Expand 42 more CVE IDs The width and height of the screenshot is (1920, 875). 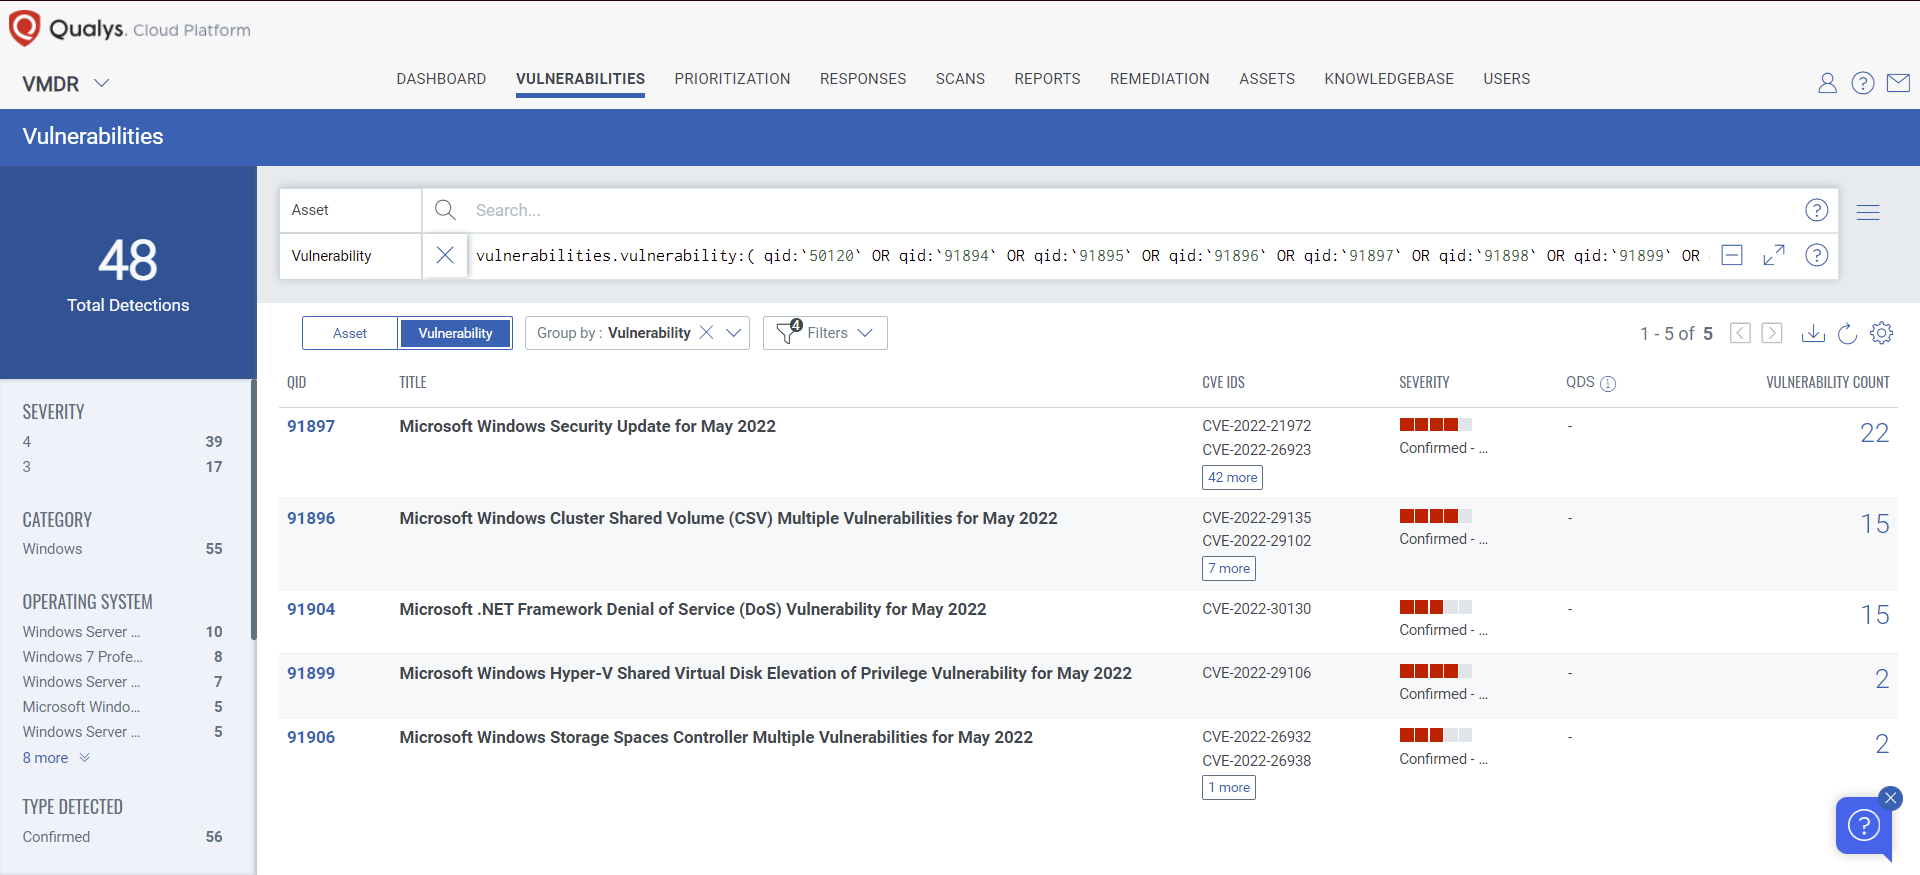pyautogui.click(x=1232, y=478)
